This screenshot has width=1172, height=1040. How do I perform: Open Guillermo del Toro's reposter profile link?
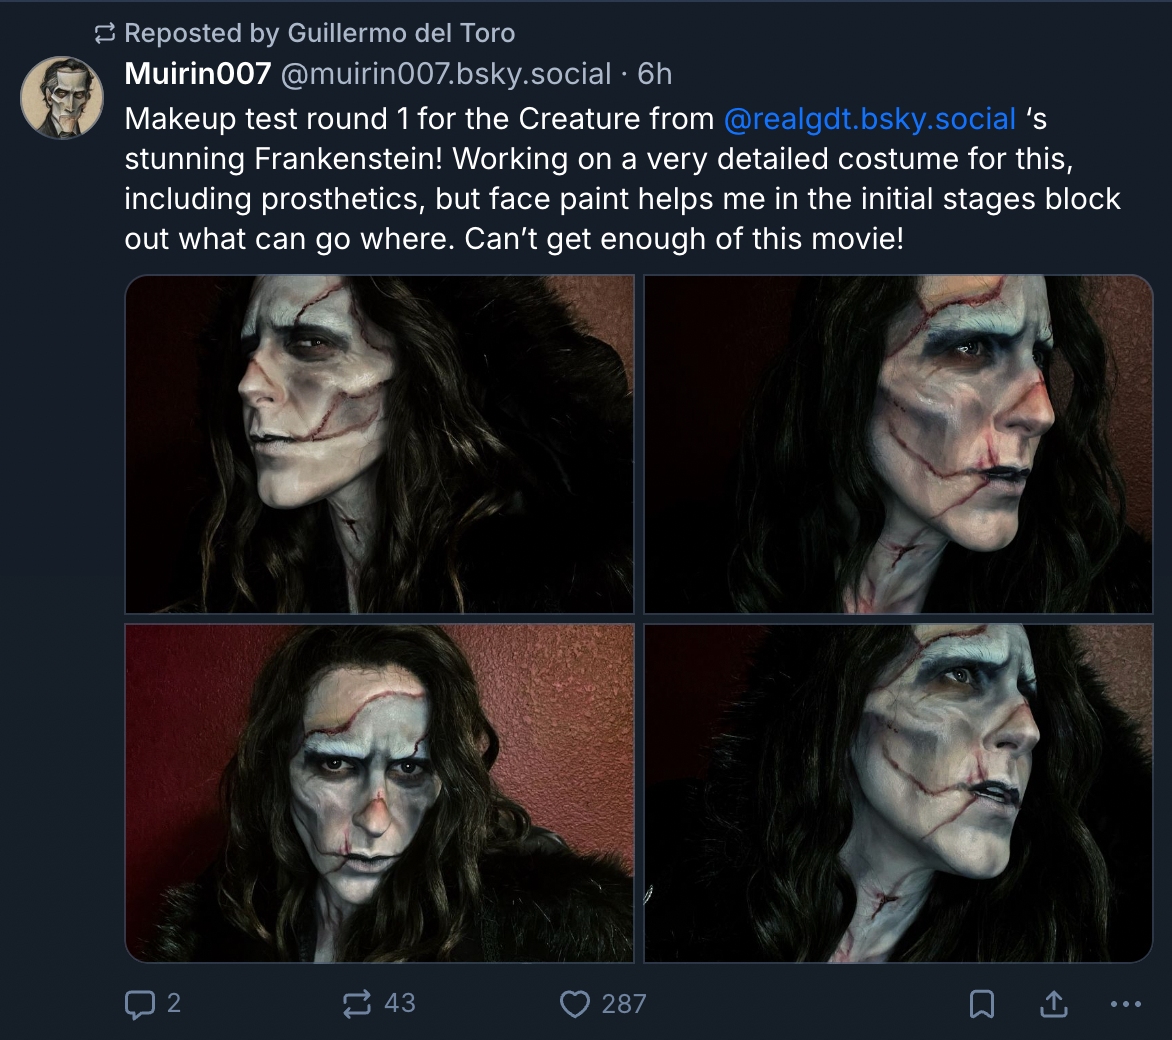401,33
